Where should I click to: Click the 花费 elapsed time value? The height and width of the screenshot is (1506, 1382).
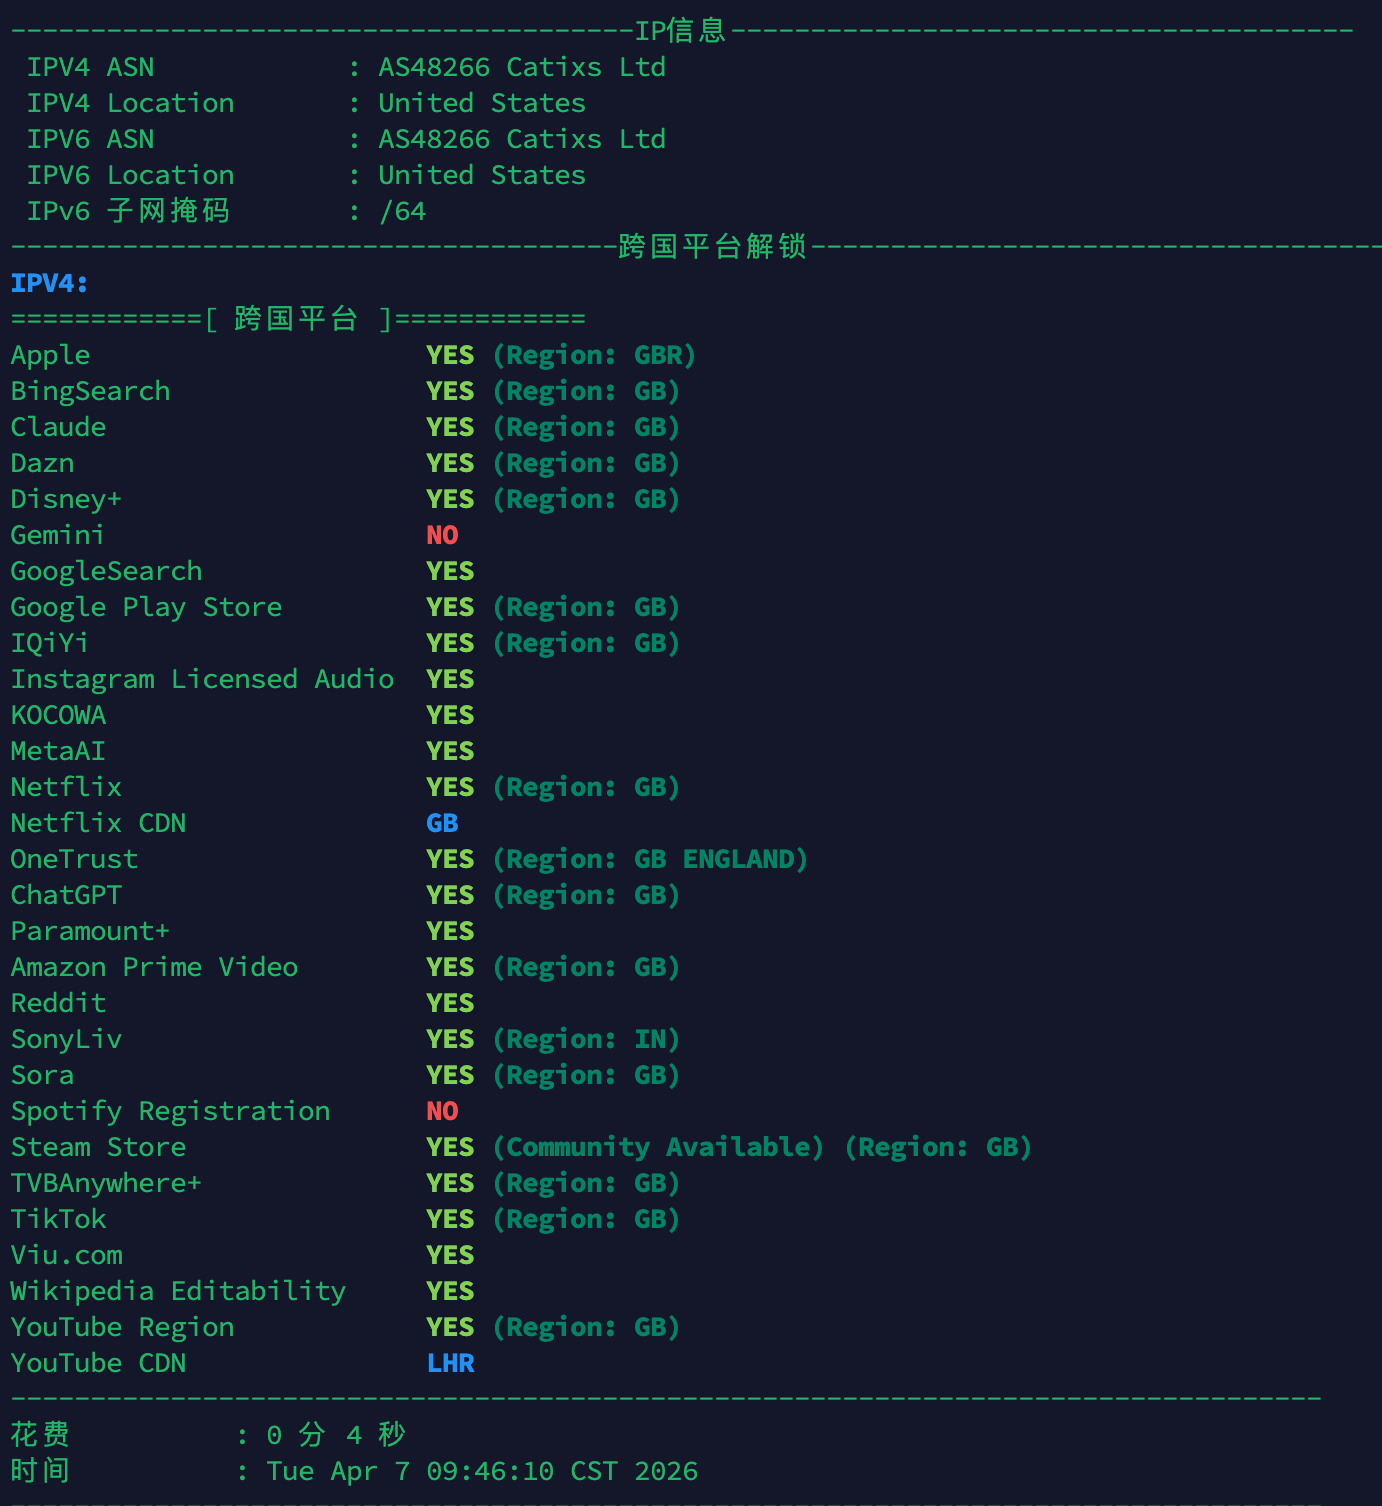pyautogui.click(x=336, y=1435)
